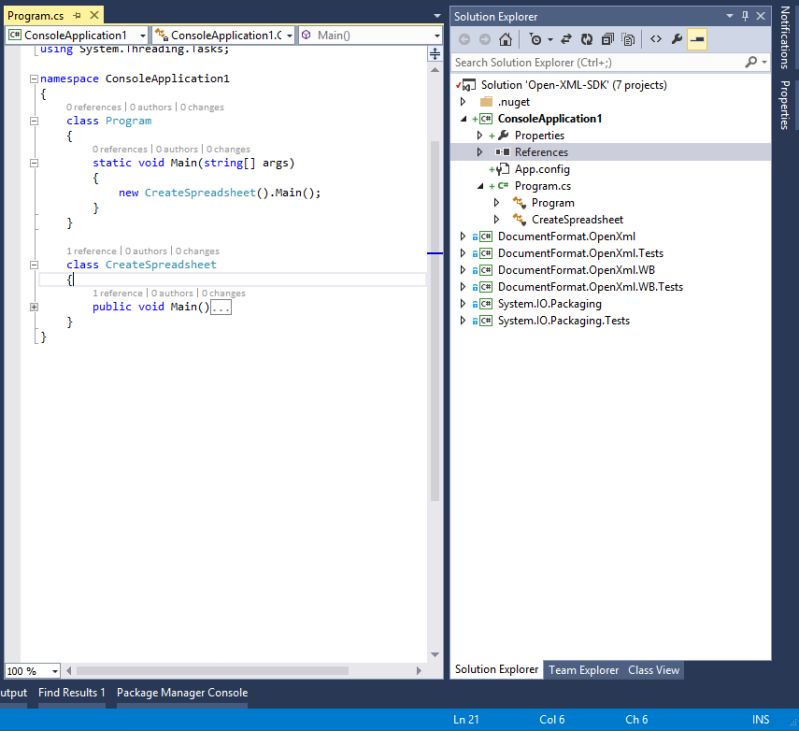Click the editor vertical scrollbar thumb

435,321
